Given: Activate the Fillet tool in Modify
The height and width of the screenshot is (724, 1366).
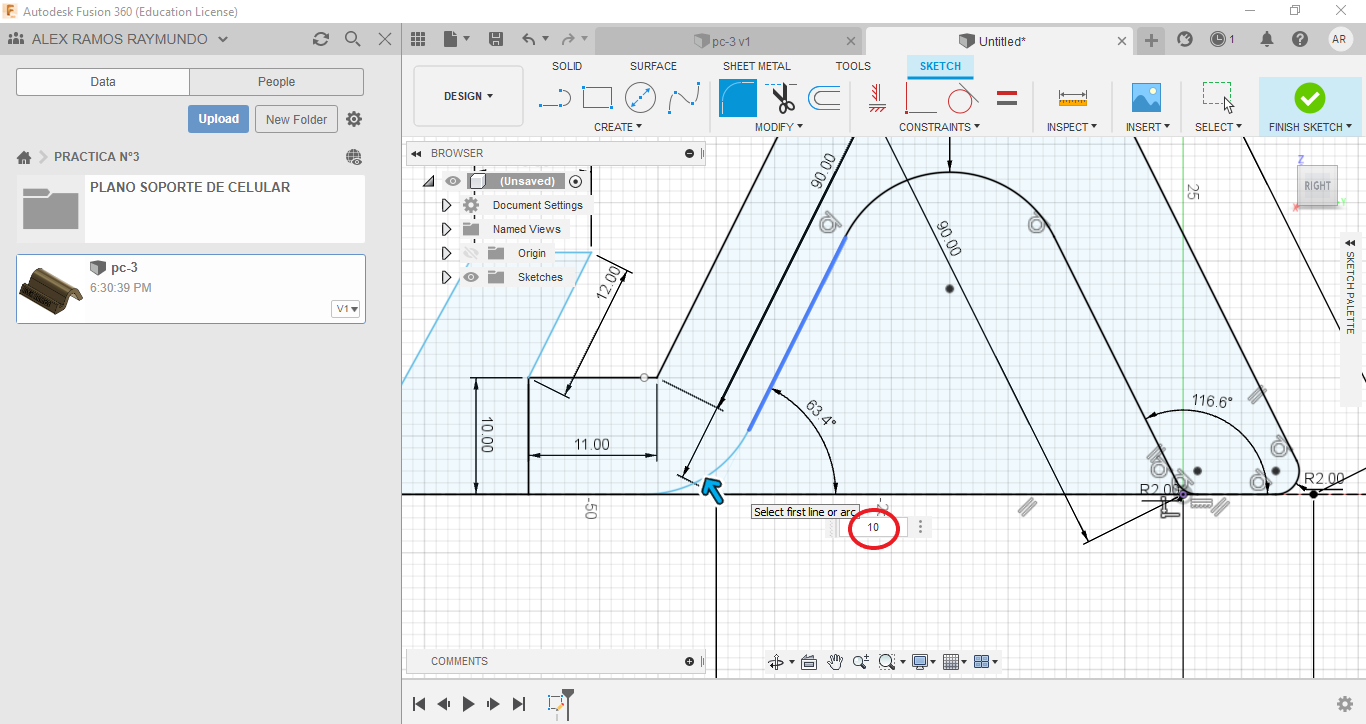Looking at the screenshot, I should pos(738,98).
